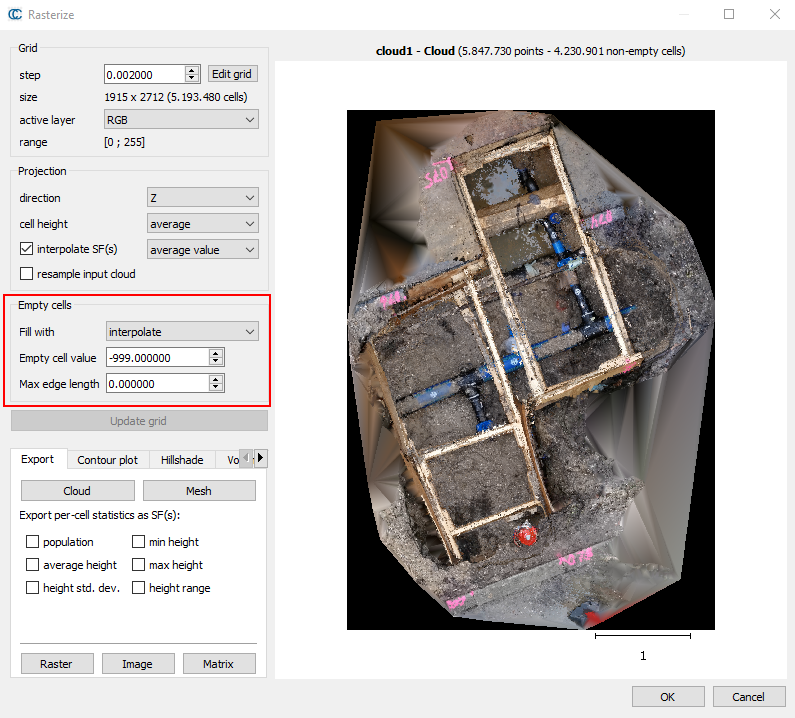Viewport: 795px width, 718px height.
Task: Confirm with the OK button
Action: click(667, 697)
